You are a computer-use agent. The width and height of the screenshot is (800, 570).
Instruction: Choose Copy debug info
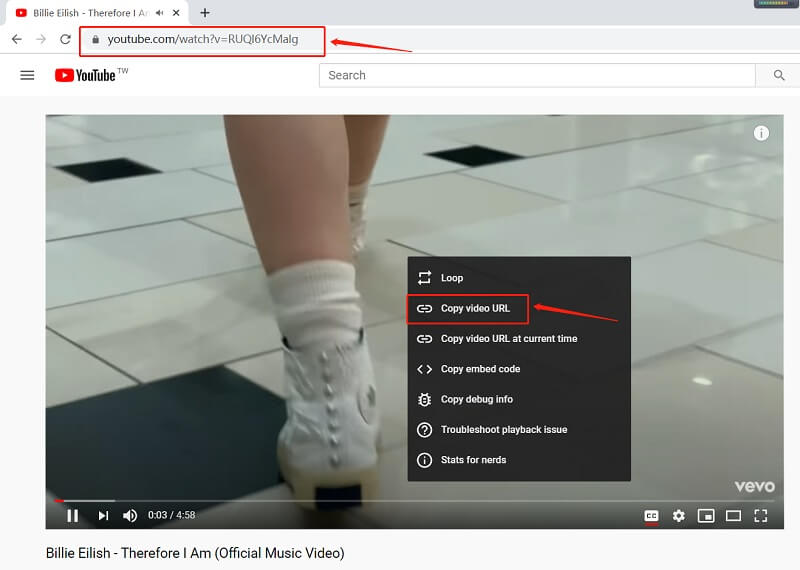(x=519, y=399)
